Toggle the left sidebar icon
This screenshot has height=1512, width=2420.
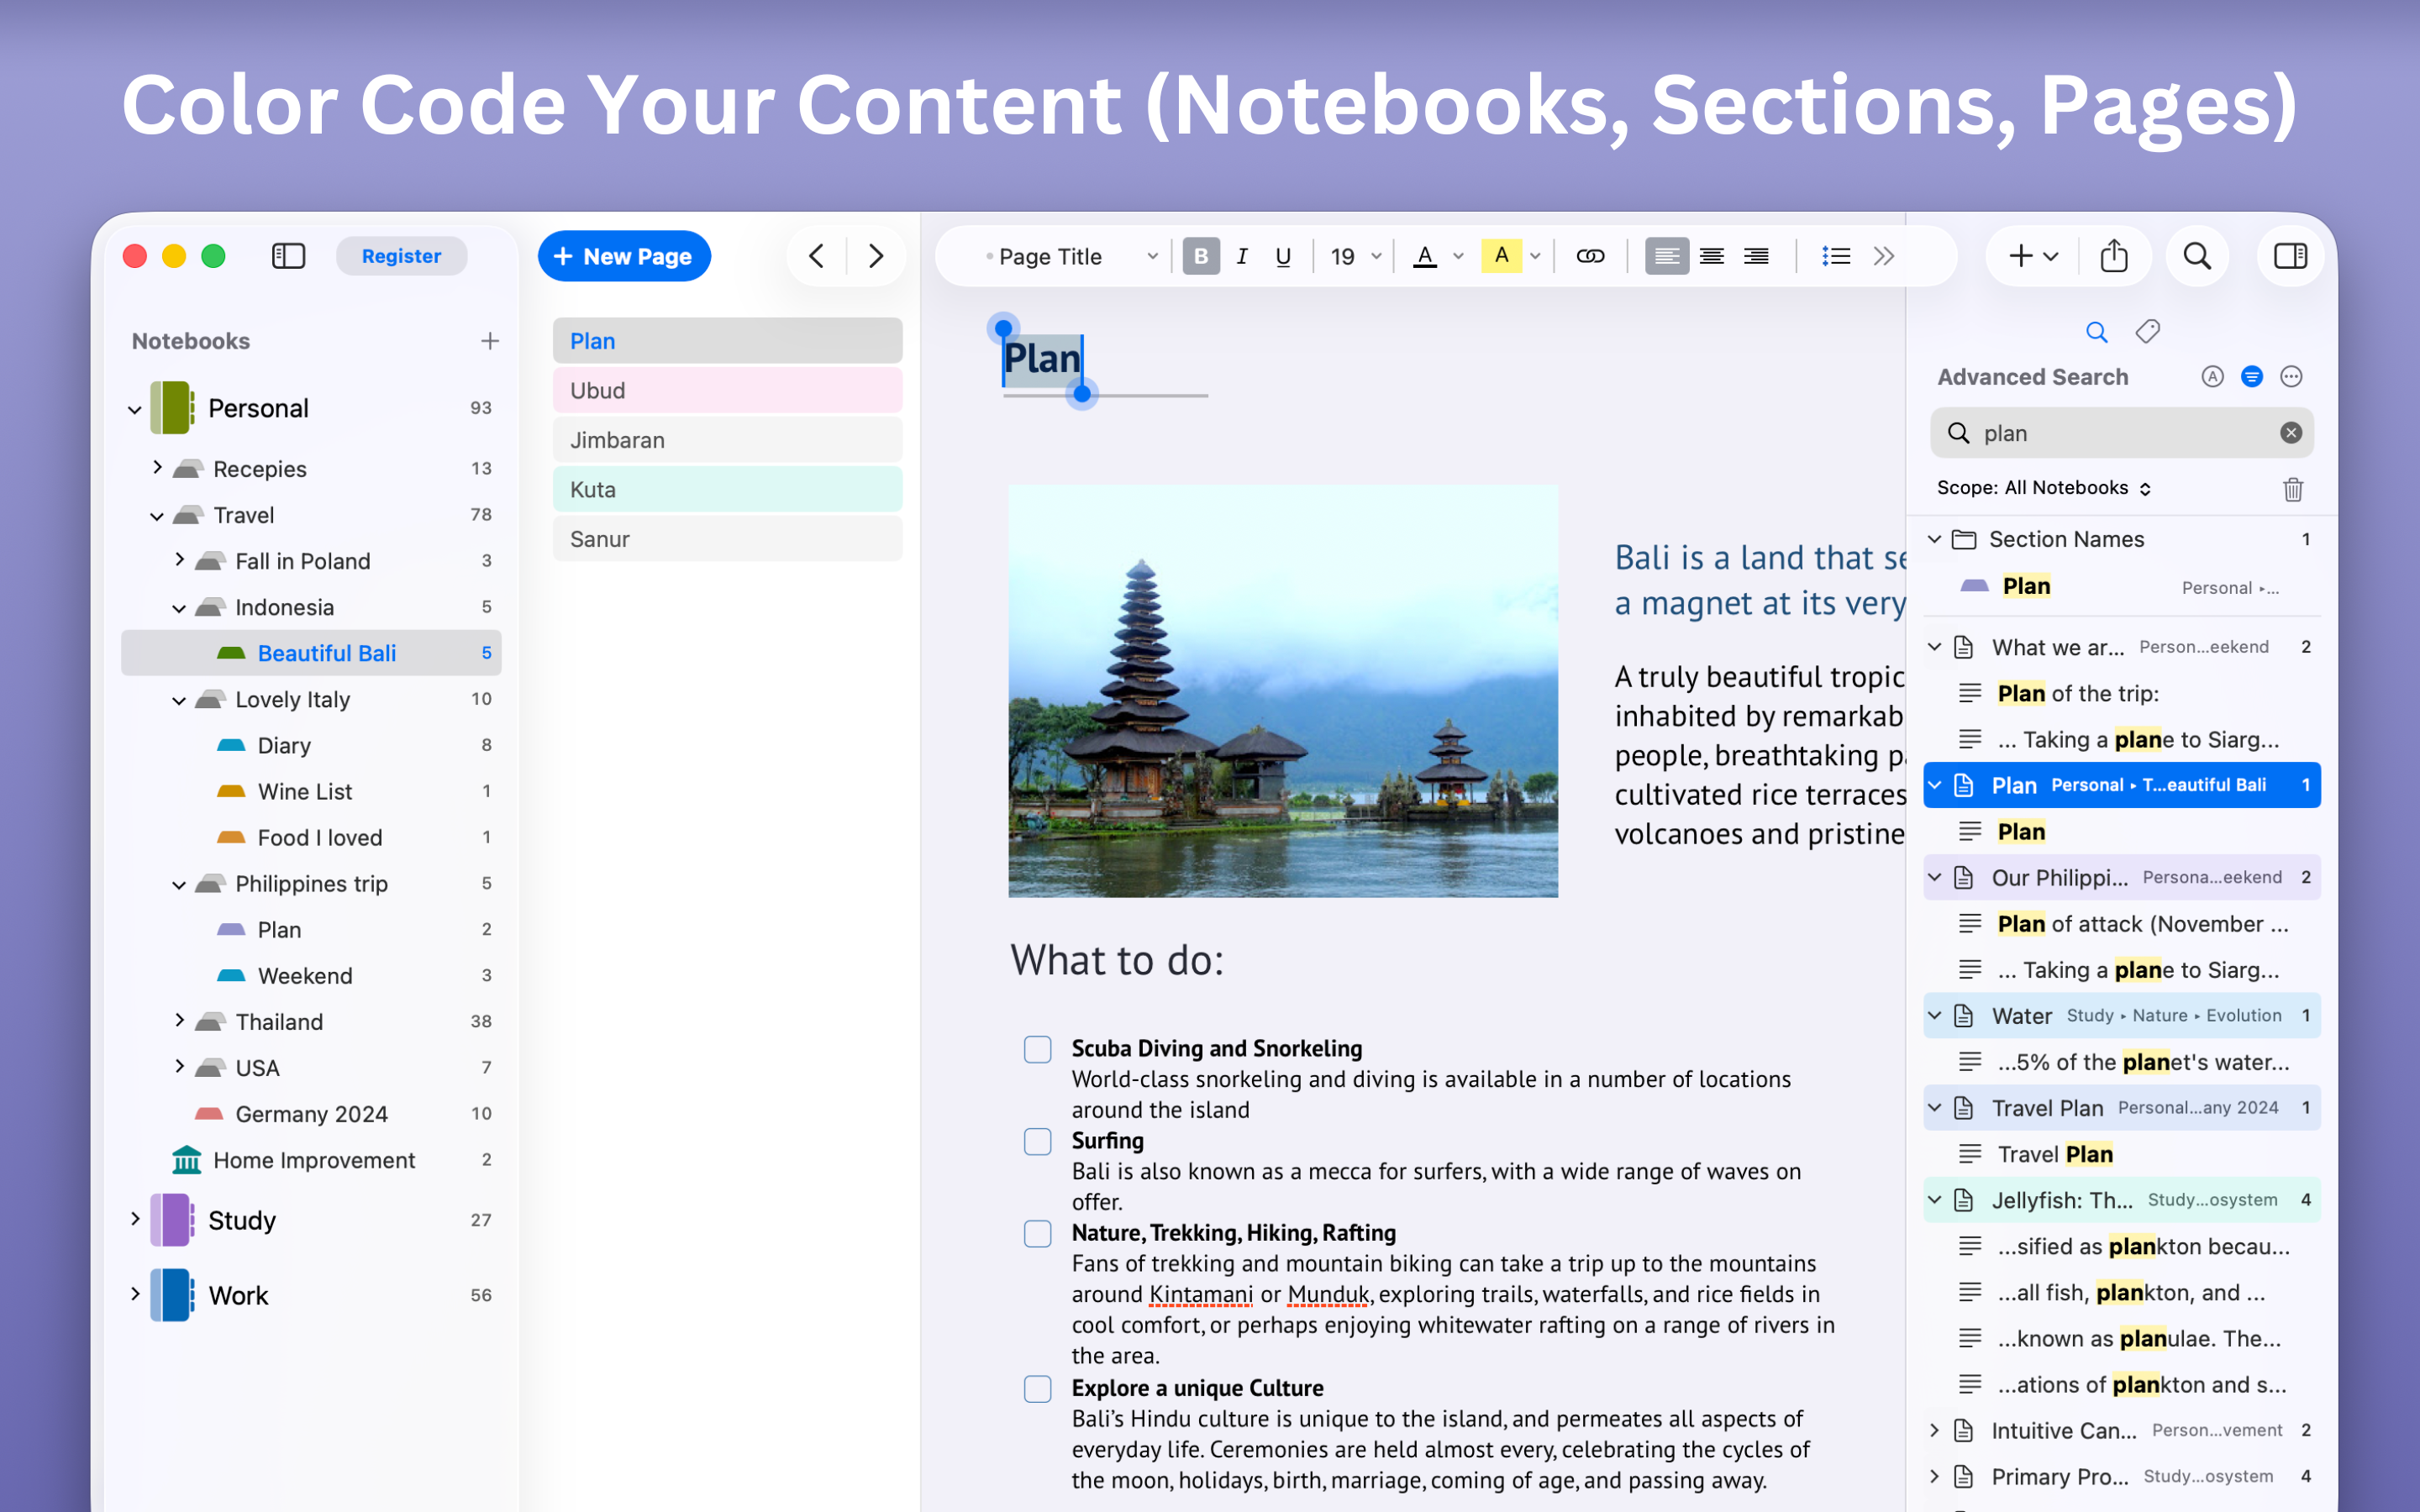coord(288,256)
